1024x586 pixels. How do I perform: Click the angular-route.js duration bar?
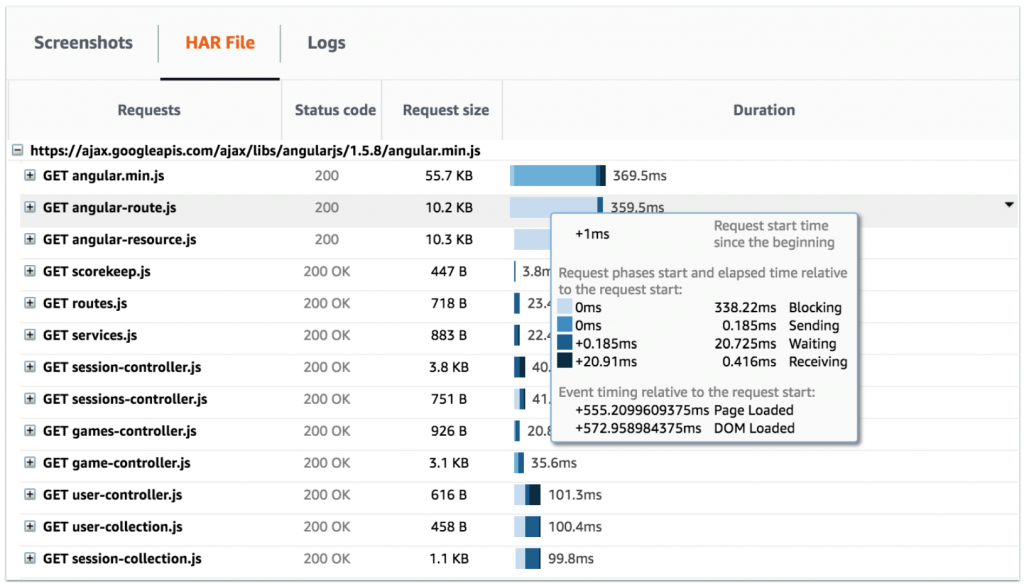click(550, 208)
